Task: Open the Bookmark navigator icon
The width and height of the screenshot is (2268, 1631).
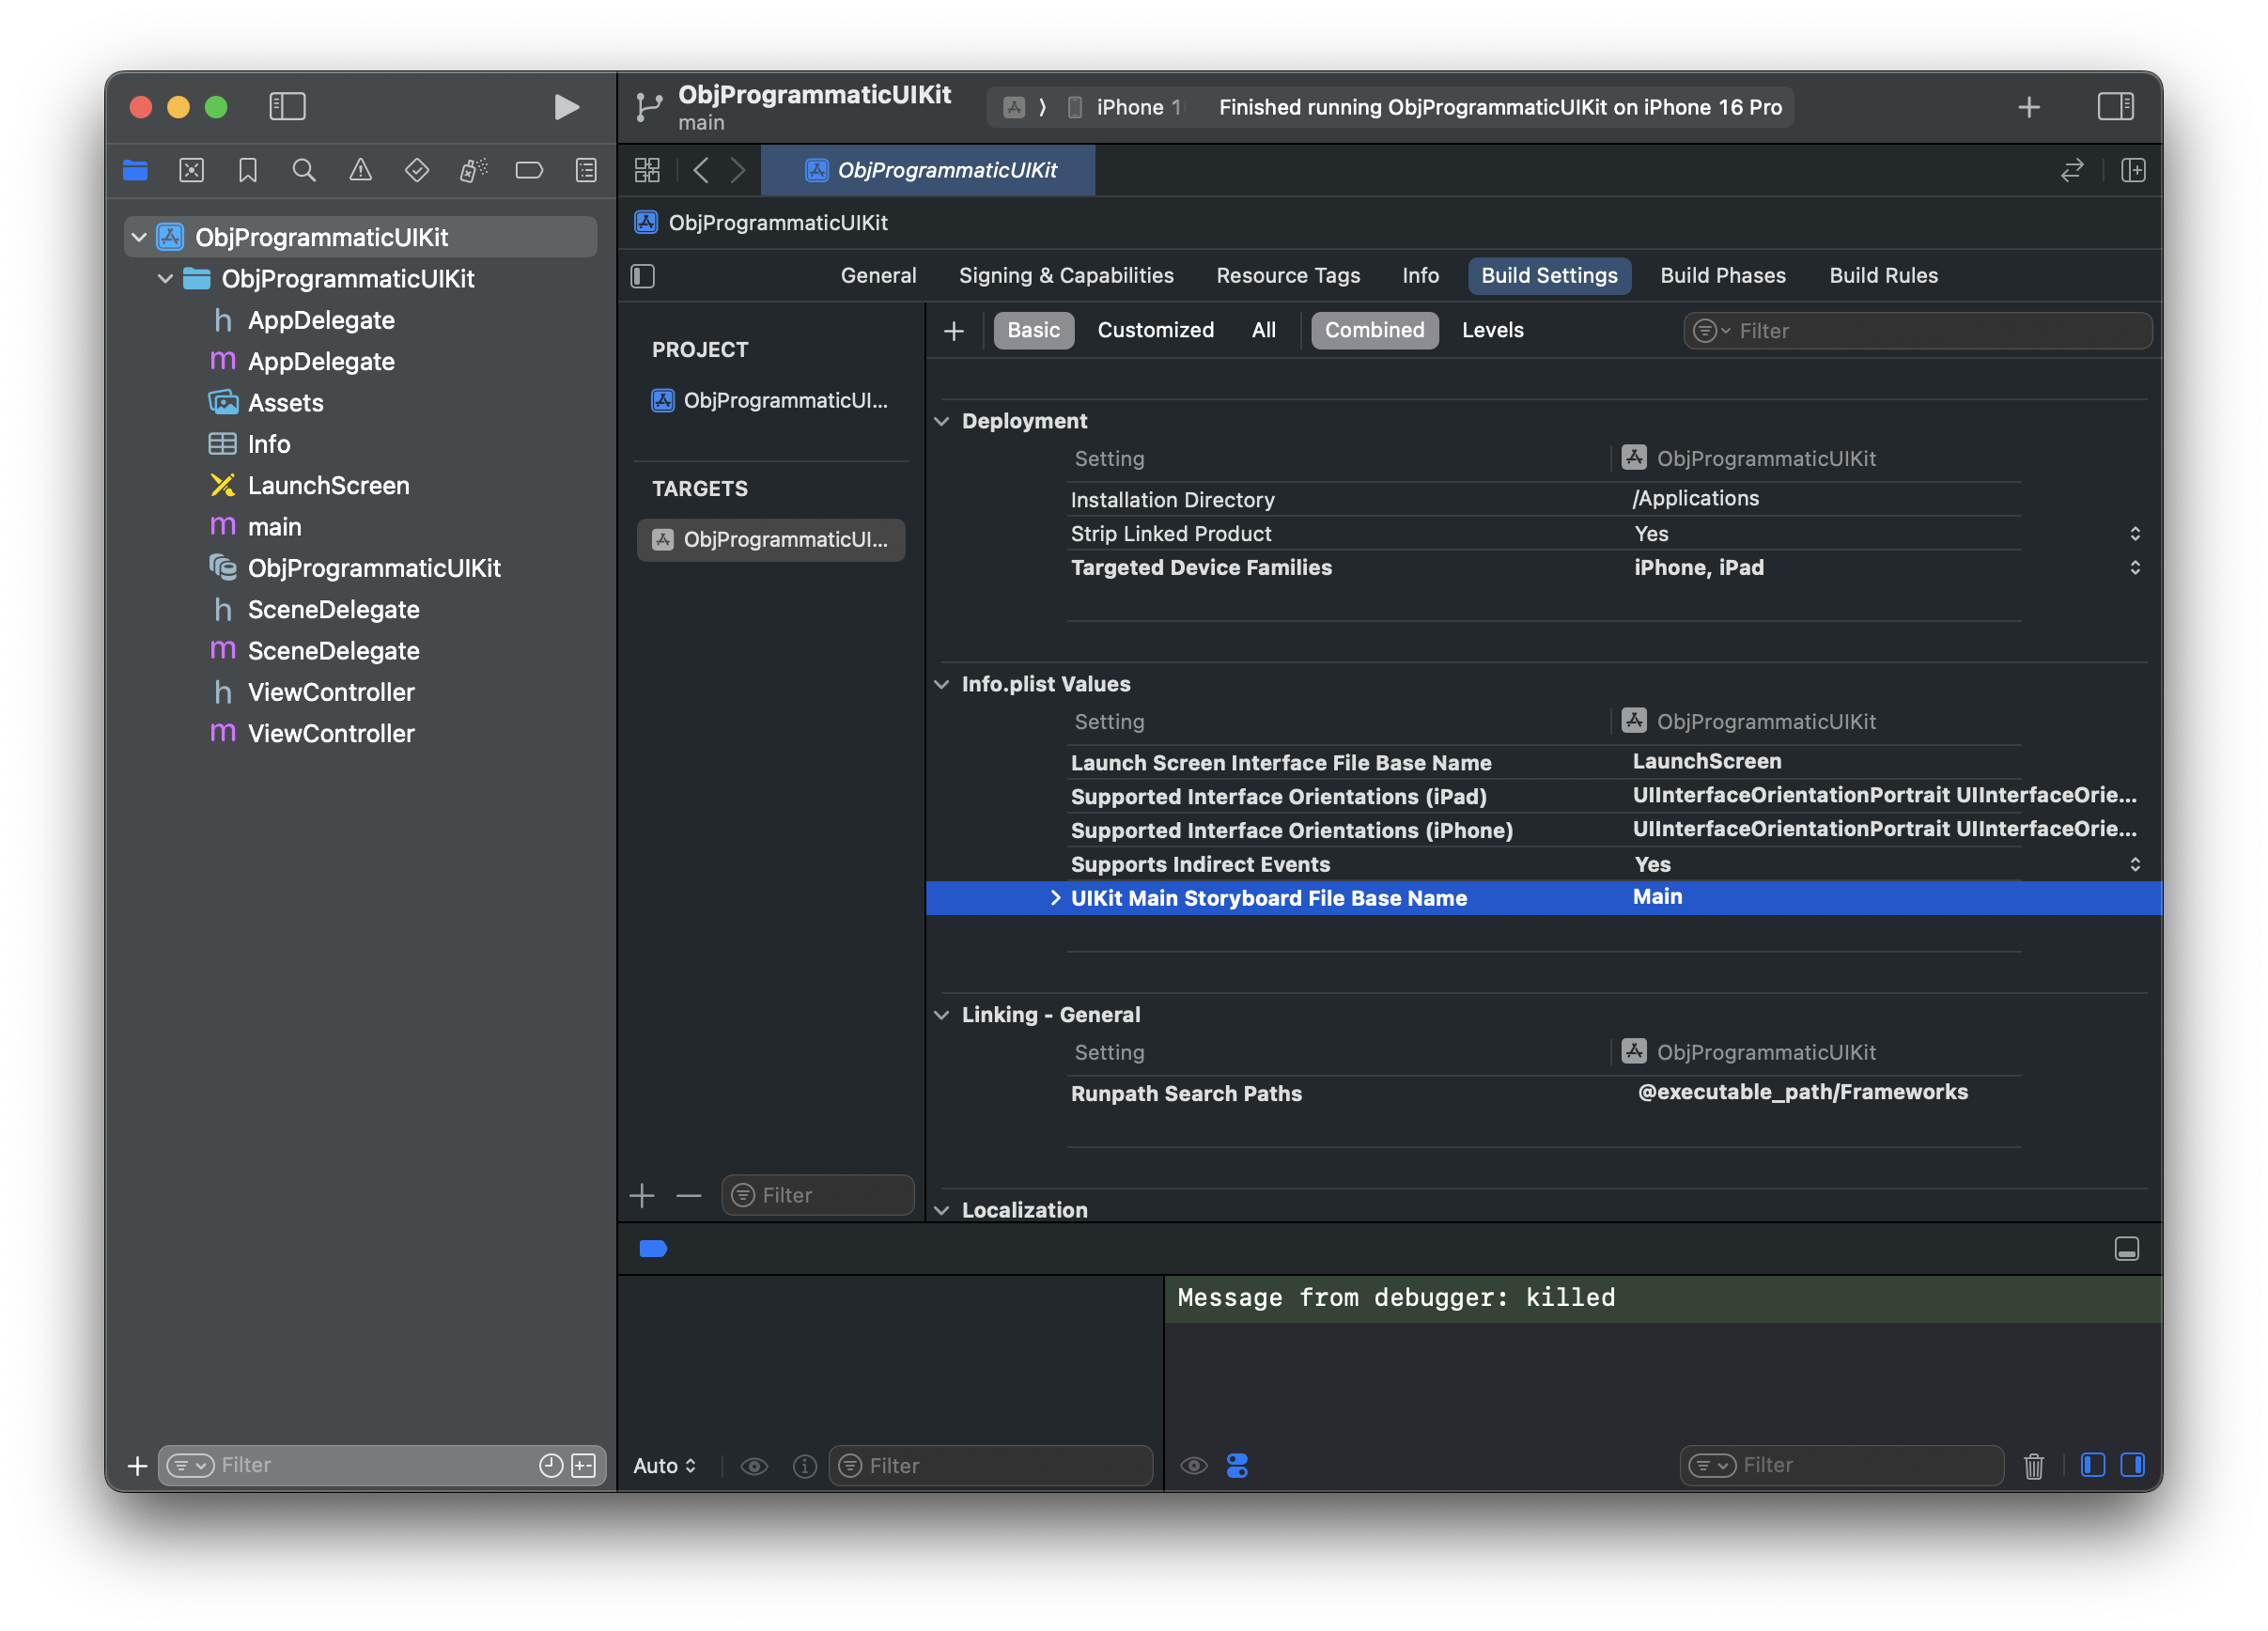Action: point(248,171)
